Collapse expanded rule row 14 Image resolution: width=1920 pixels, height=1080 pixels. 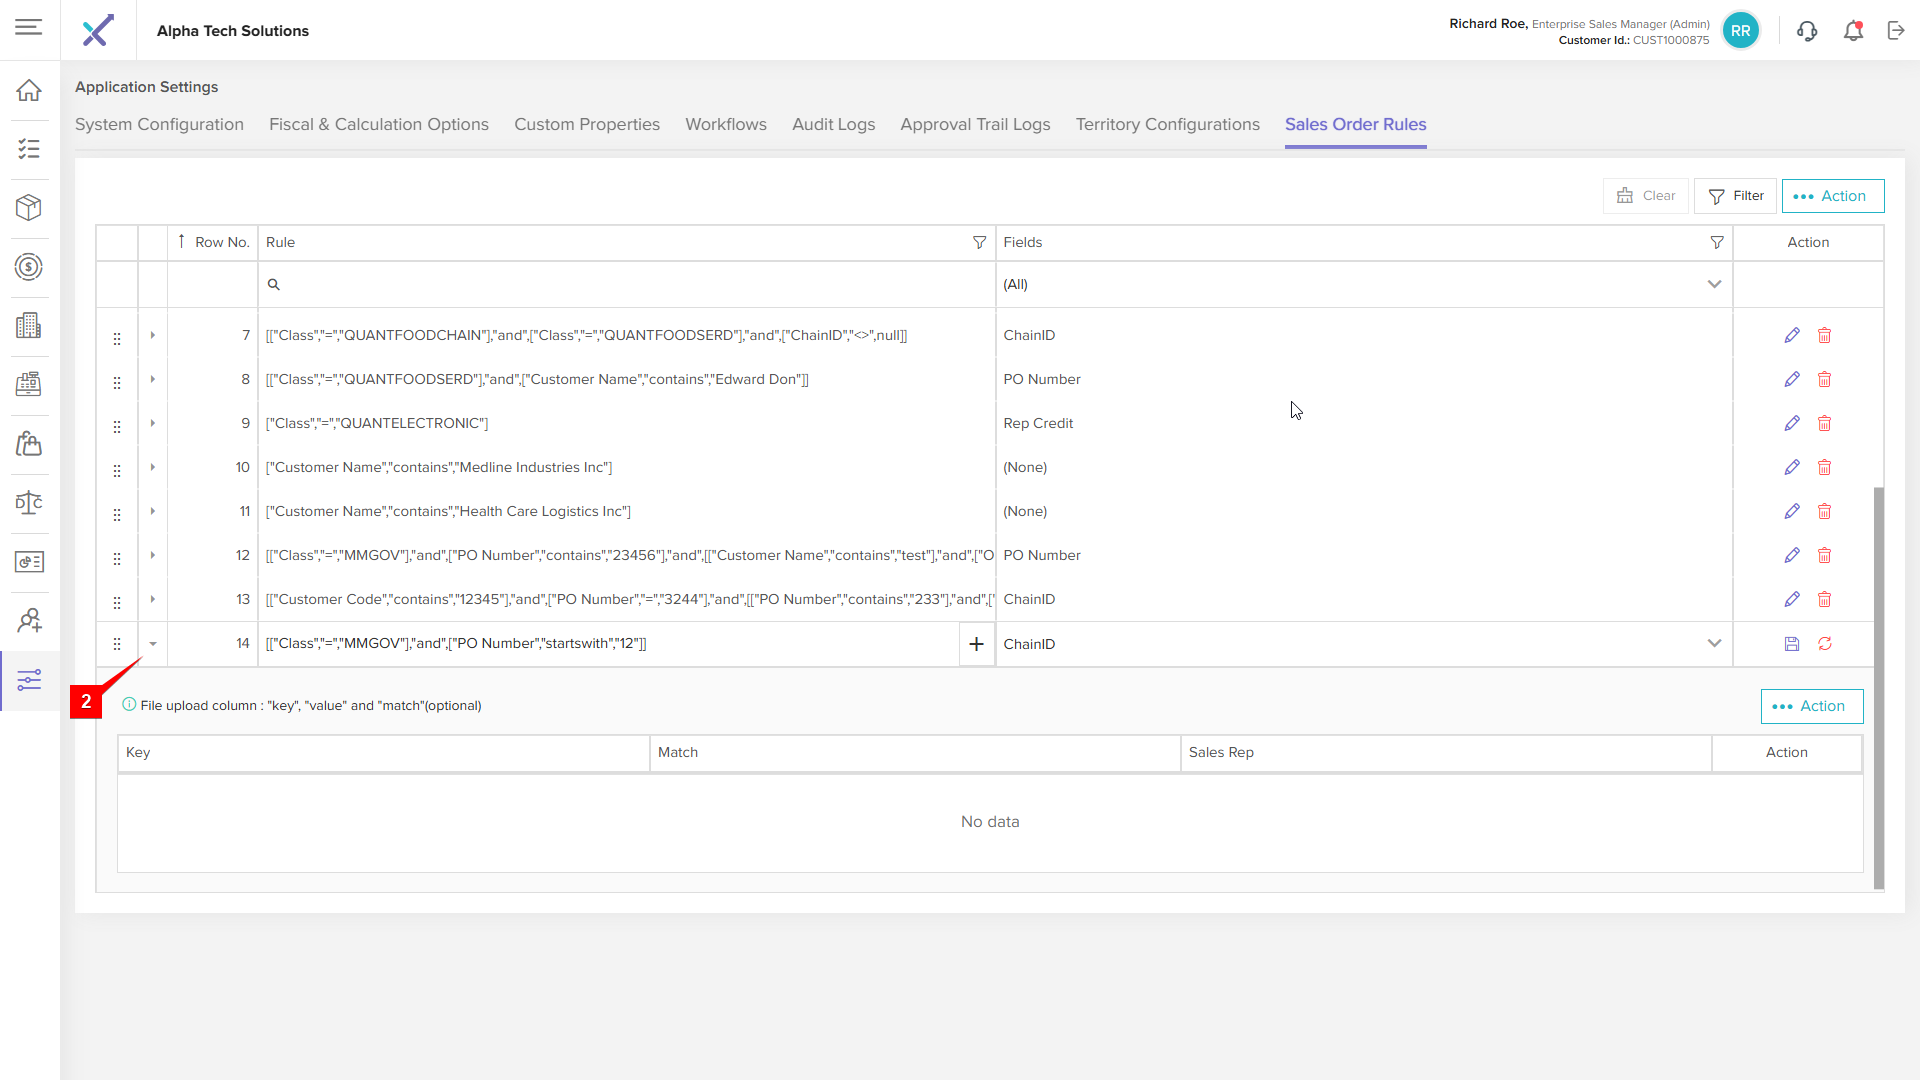pos(152,644)
